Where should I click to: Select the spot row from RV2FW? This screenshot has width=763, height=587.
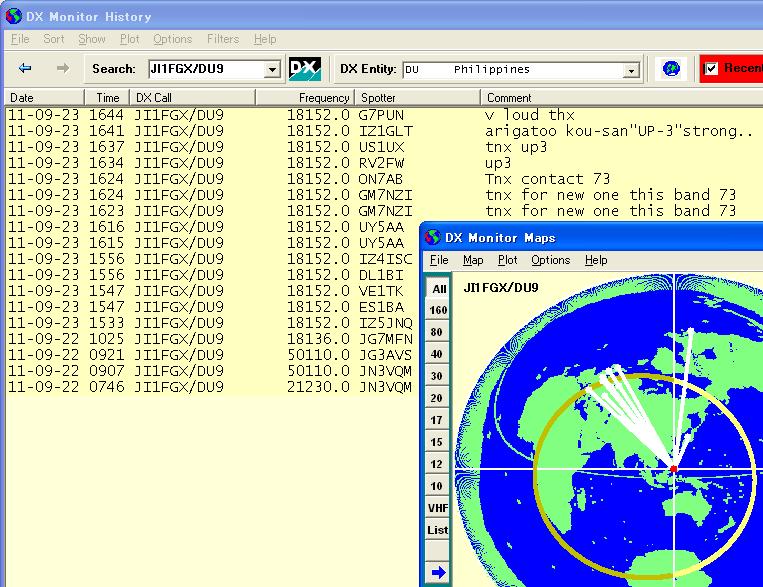(384, 163)
